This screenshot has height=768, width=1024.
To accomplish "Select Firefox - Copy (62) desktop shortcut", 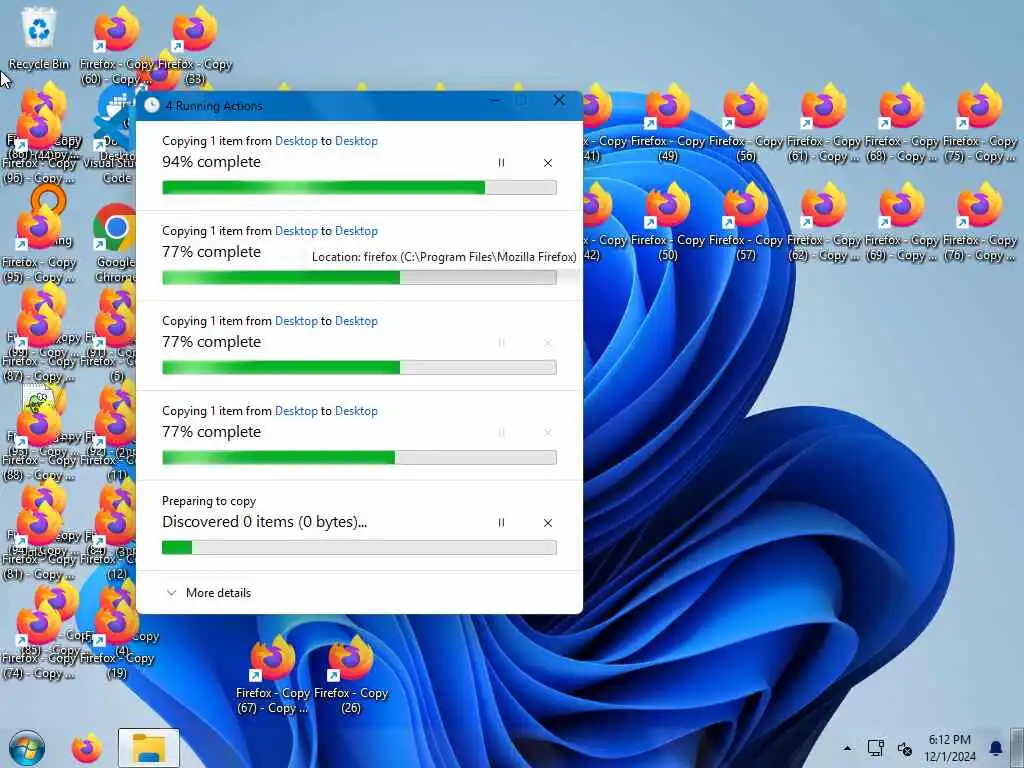I will [824, 222].
